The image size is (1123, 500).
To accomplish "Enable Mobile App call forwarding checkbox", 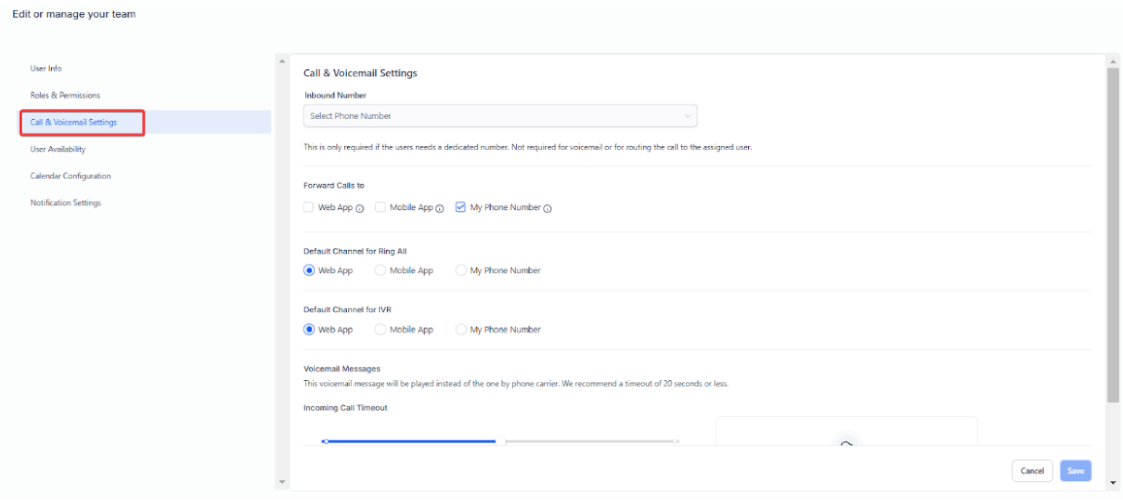I will [x=381, y=207].
